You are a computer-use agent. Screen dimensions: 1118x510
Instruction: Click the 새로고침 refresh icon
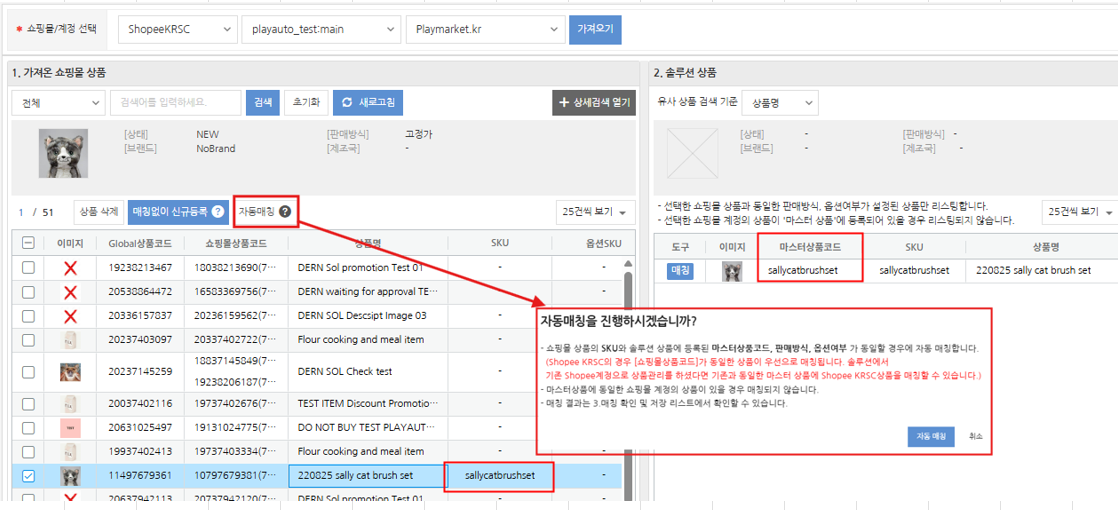tap(347, 103)
